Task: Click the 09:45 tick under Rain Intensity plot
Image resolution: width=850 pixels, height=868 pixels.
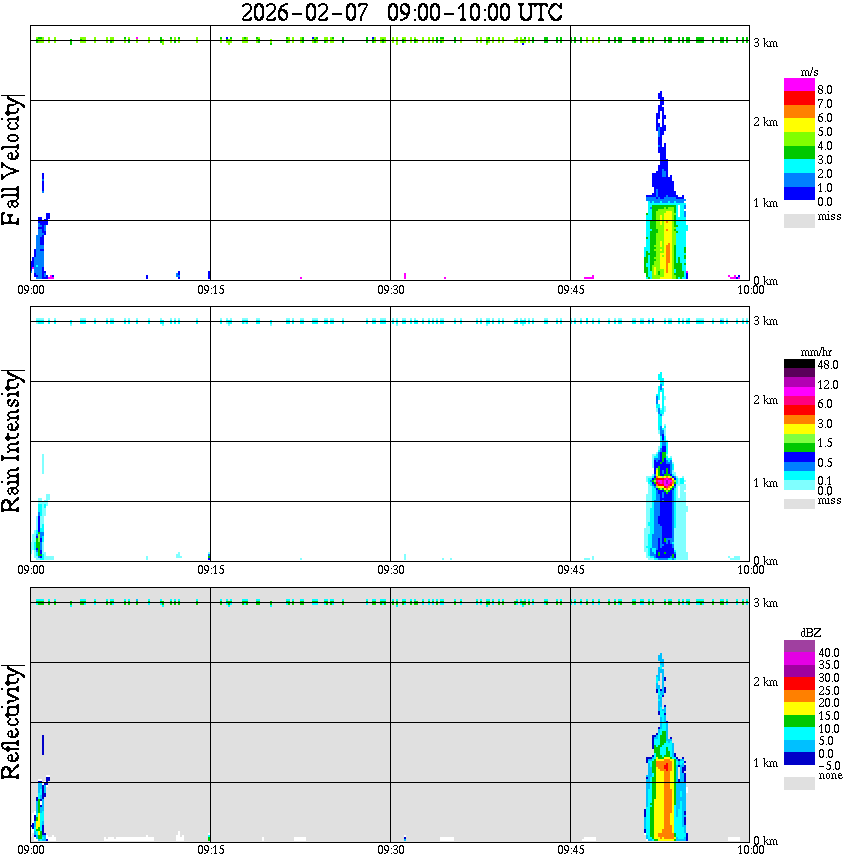Action: [x=571, y=570]
